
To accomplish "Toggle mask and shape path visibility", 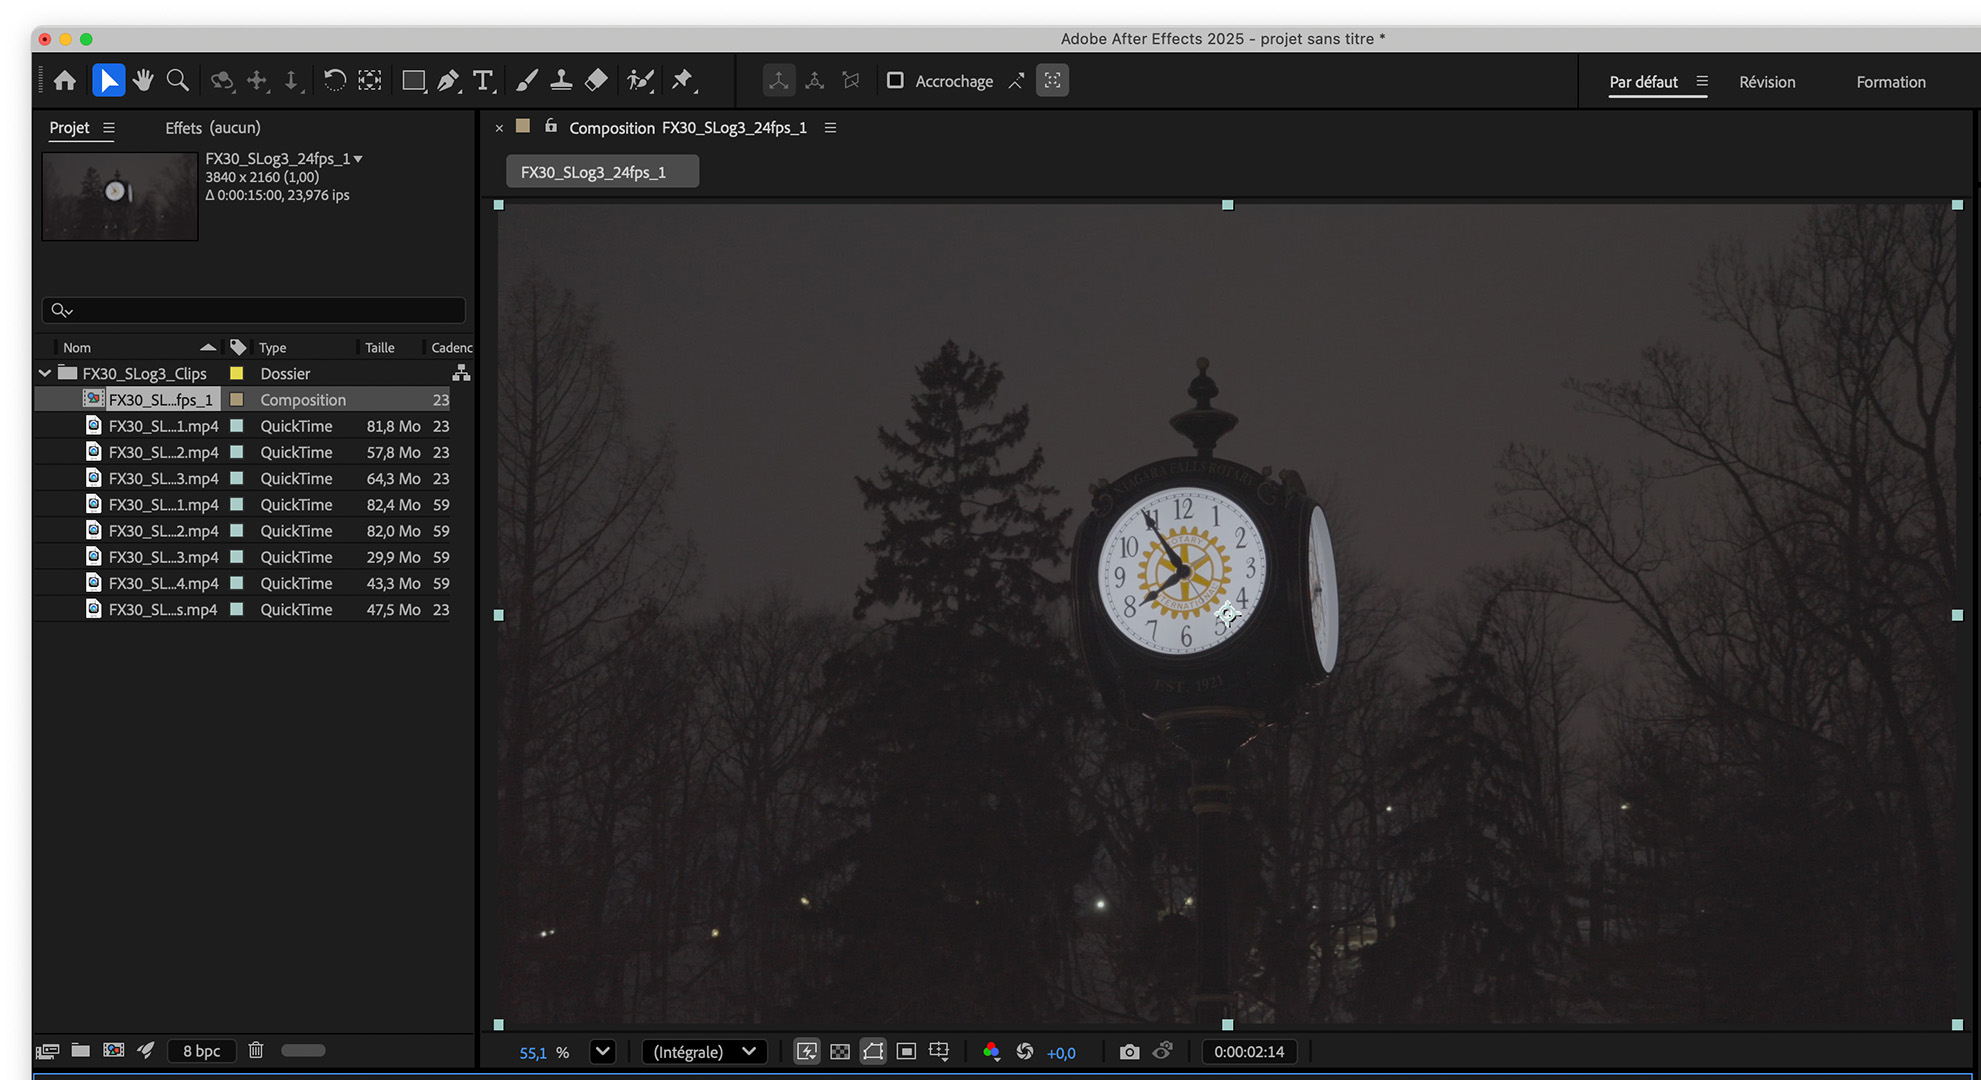I will (x=873, y=1051).
